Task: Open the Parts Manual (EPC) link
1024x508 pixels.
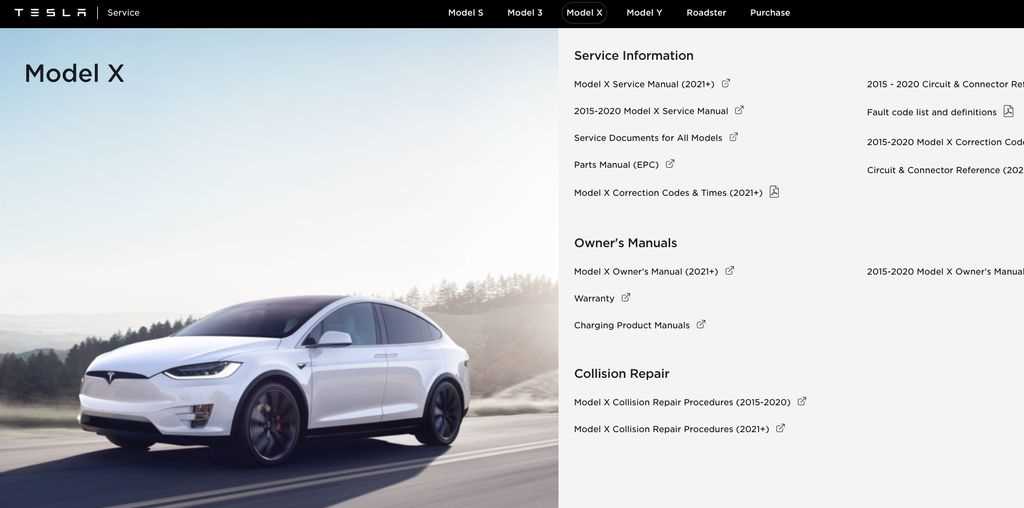Action: (616, 165)
